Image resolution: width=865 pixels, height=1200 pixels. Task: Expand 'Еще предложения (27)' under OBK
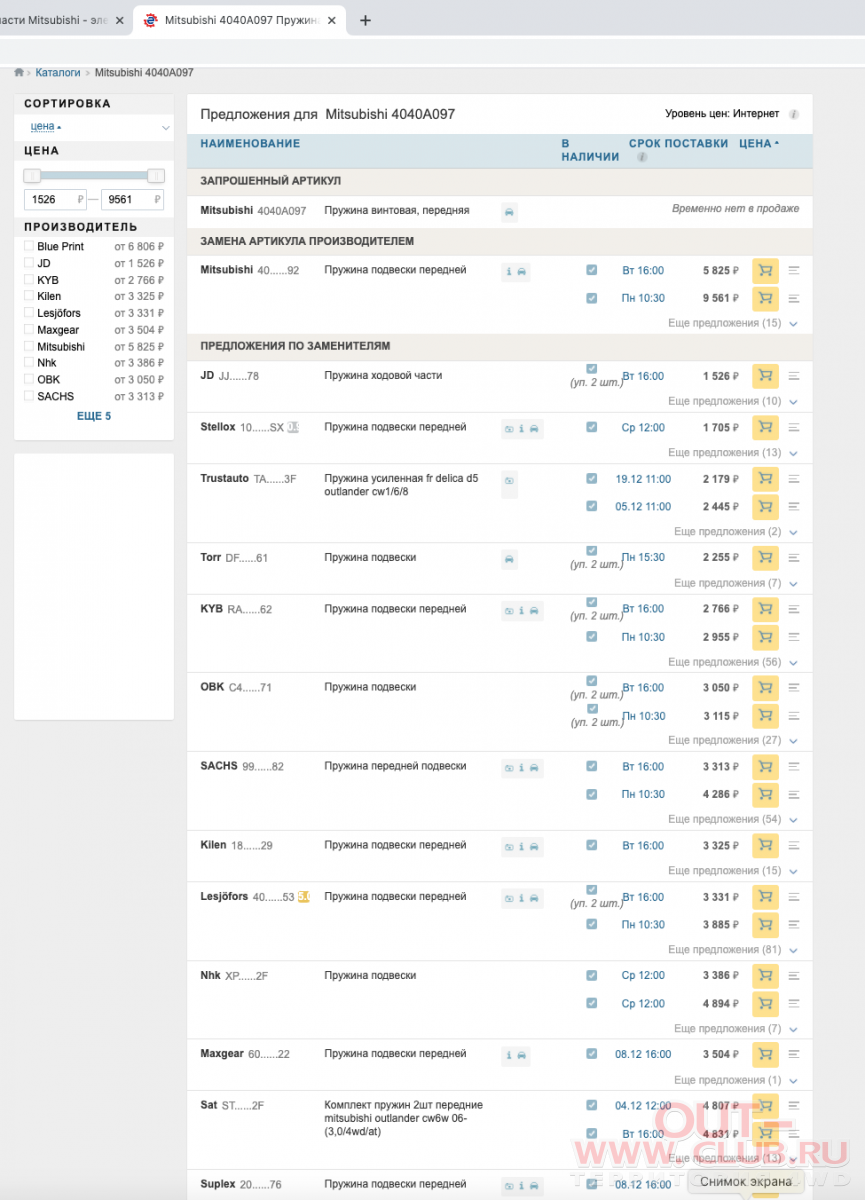pos(732,740)
